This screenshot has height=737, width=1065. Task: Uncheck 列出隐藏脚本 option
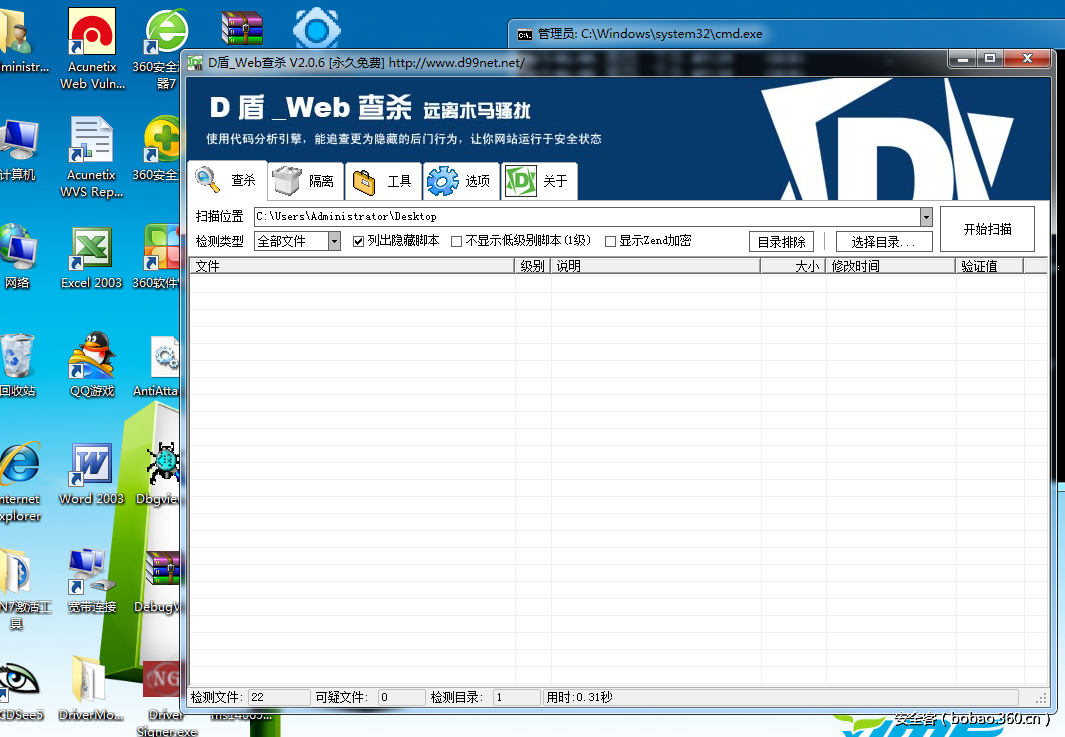(357, 240)
